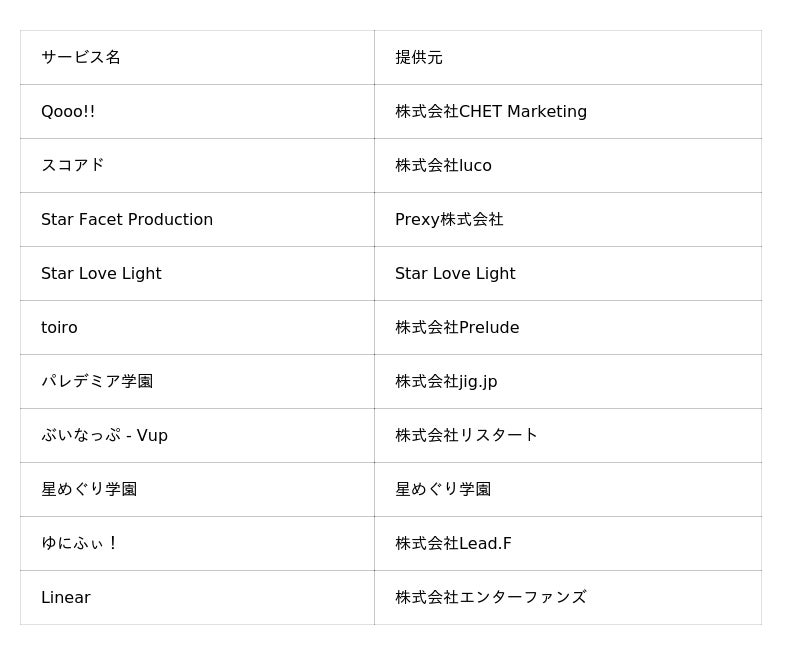Screen dimensions: 800x655
Task: Click the 株式会社Lead.F provider cell
Action: 453,543
